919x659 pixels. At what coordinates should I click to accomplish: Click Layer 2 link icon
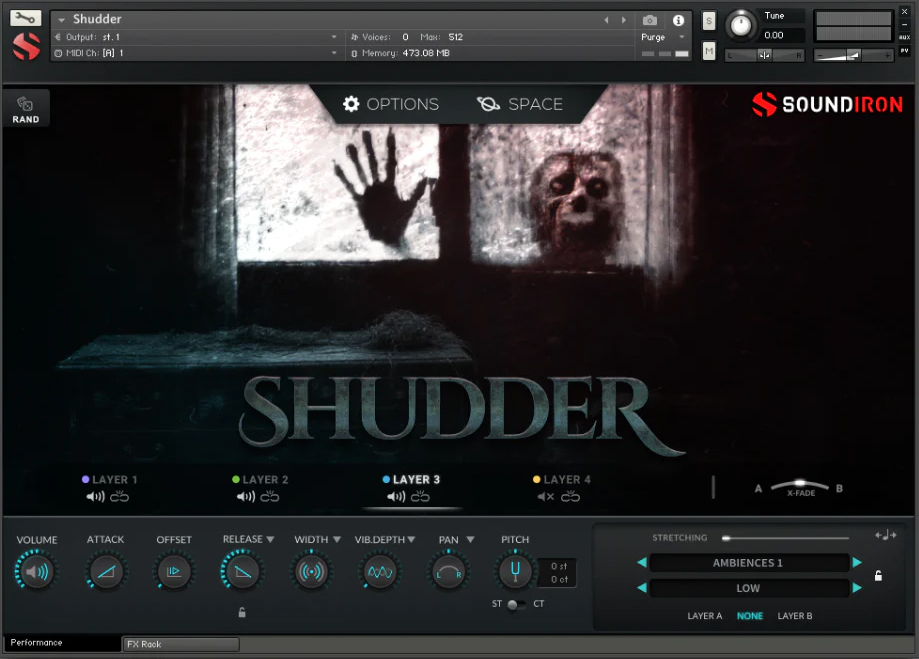click(x=270, y=497)
